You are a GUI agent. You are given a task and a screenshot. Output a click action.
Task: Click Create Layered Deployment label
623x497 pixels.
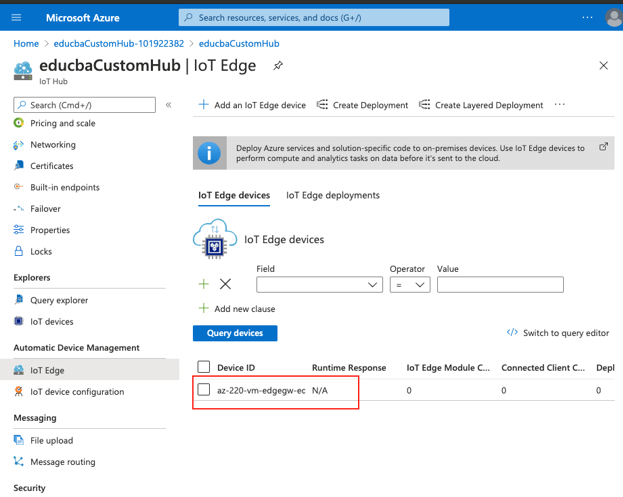pos(489,105)
